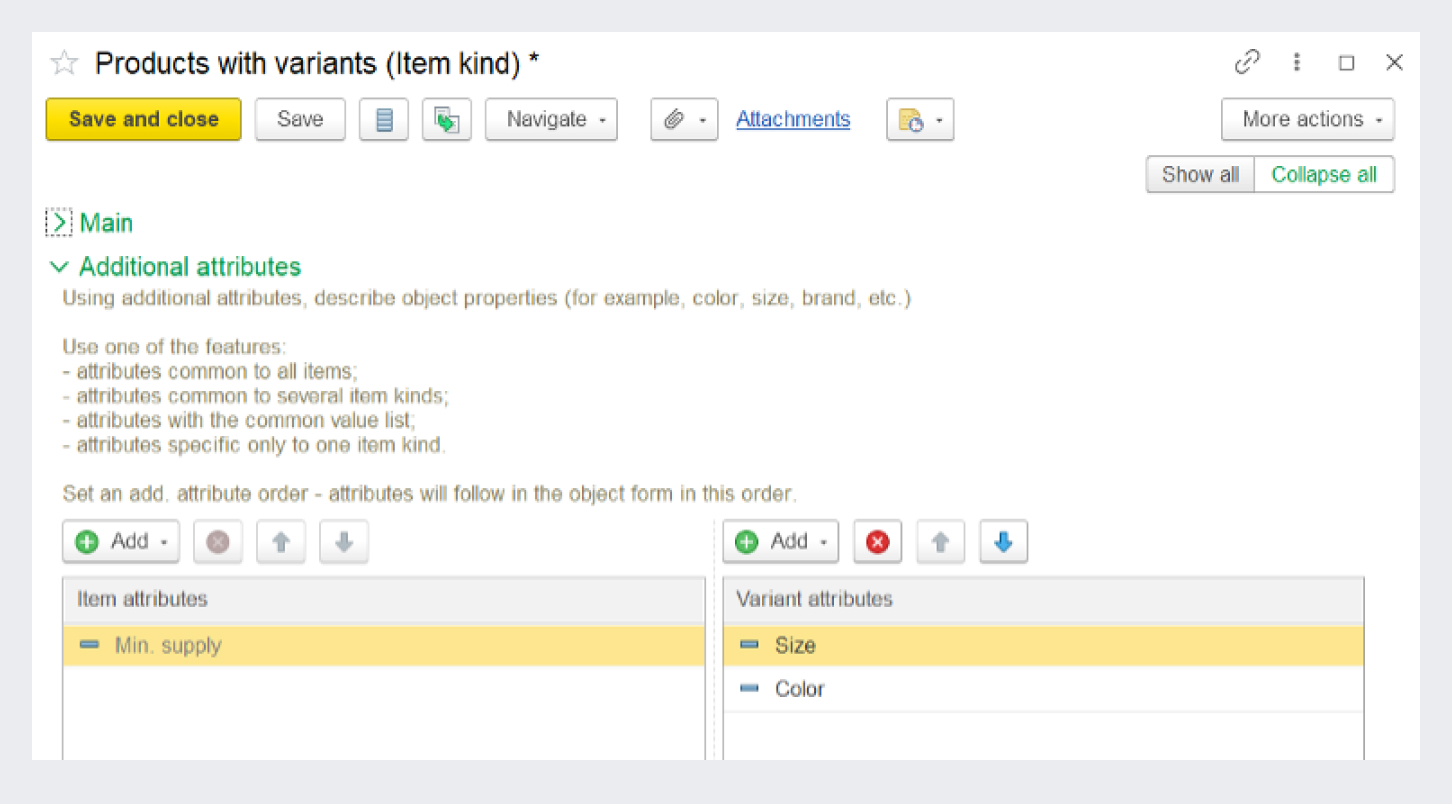This screenshot has height=804, width=1452.
Task: Open the Attachments link
Action: (x=793, y=120)
